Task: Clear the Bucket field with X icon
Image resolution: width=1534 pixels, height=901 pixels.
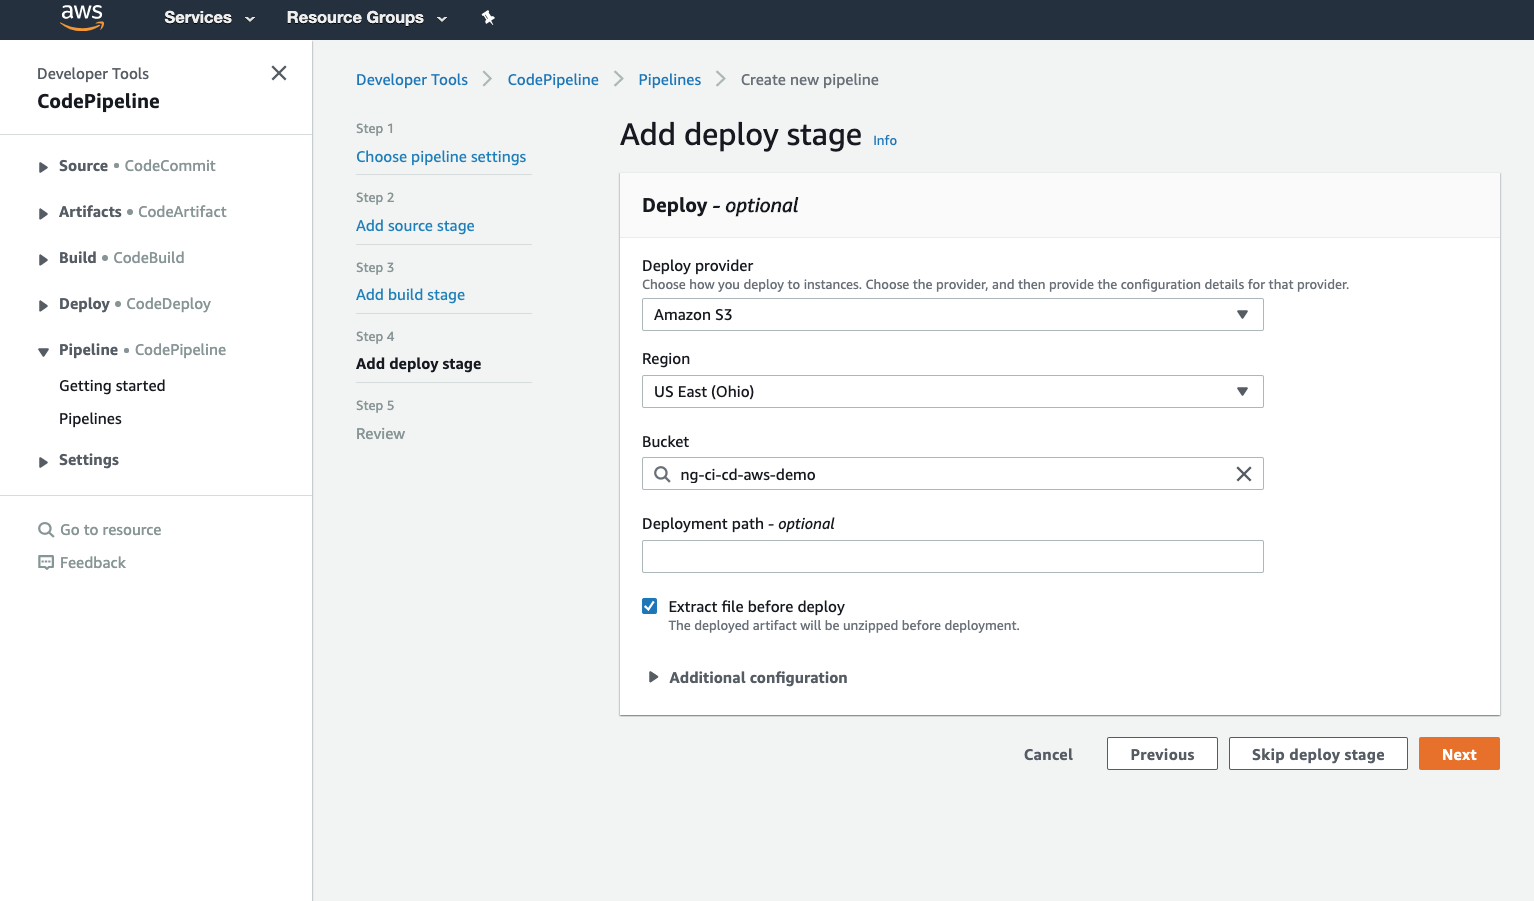Action: (x=1243, y=474)
